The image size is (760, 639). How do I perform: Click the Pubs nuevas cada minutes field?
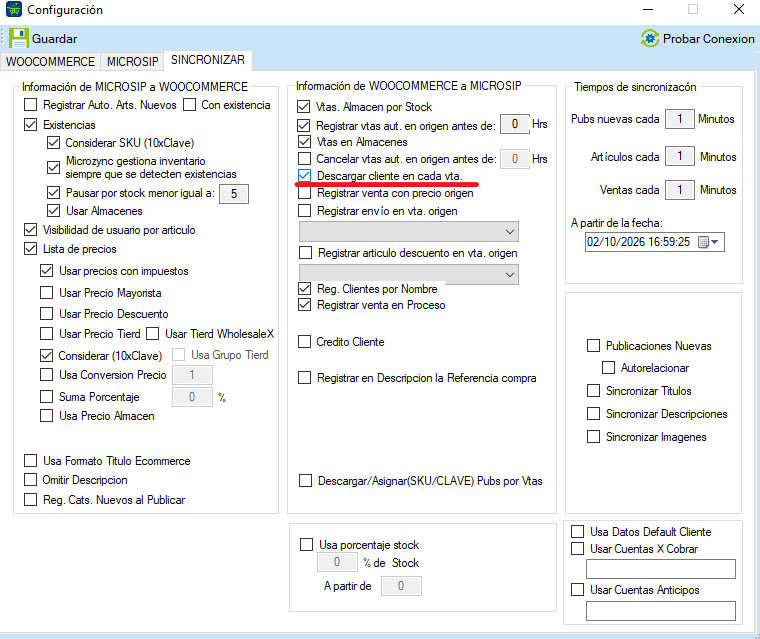pyautogui.click(x=680, y=119)
